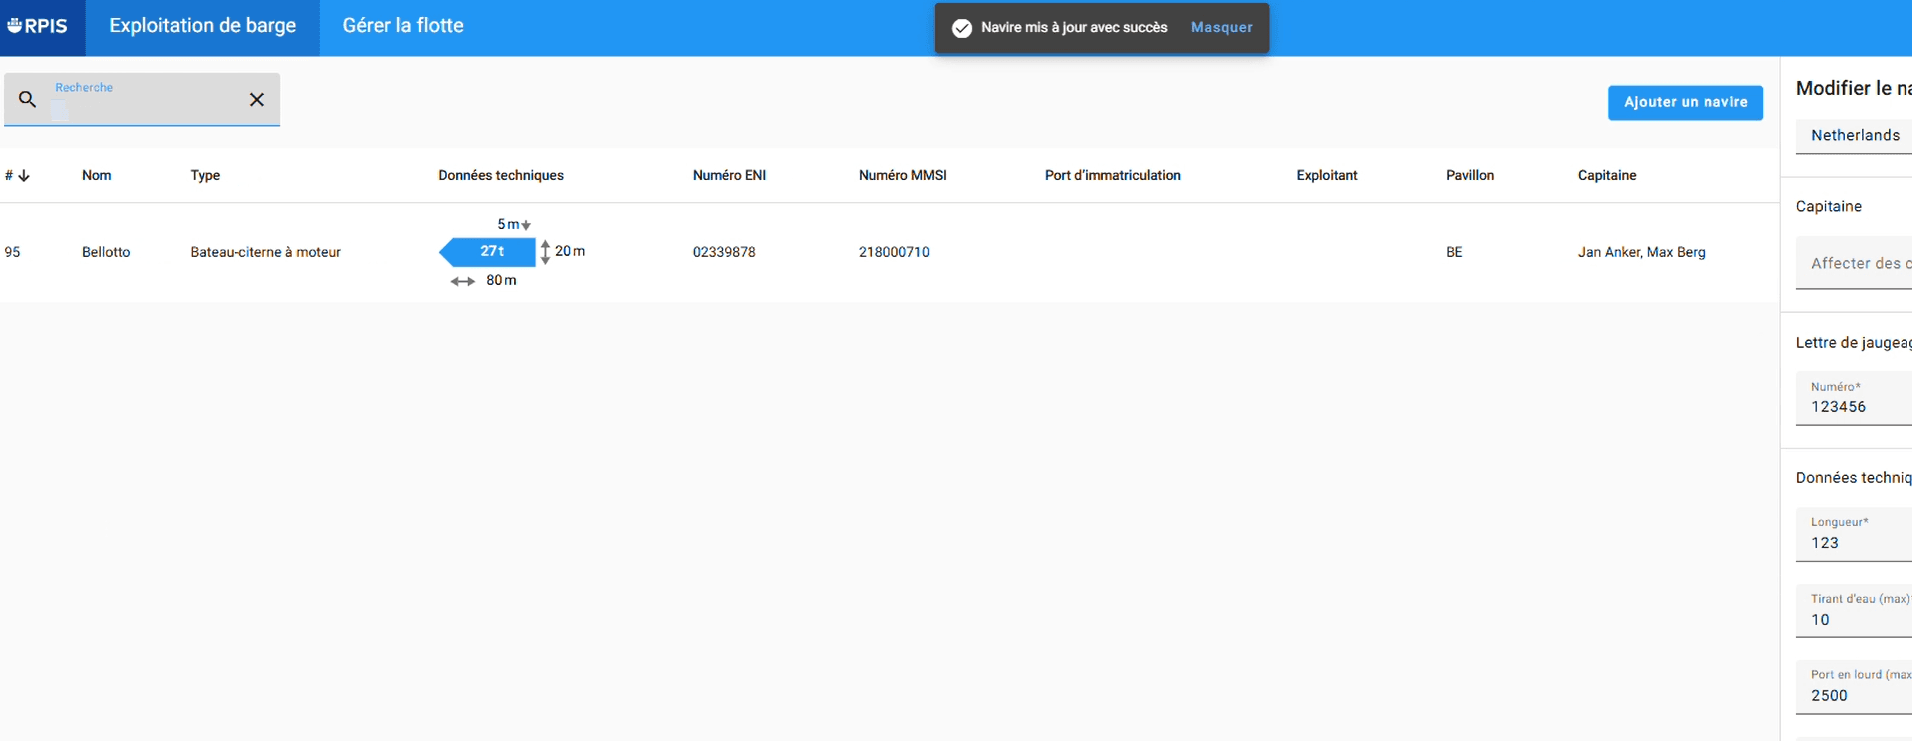
Task: Click the Affecter des capitaine field
Action: [x=1854, y=263]
